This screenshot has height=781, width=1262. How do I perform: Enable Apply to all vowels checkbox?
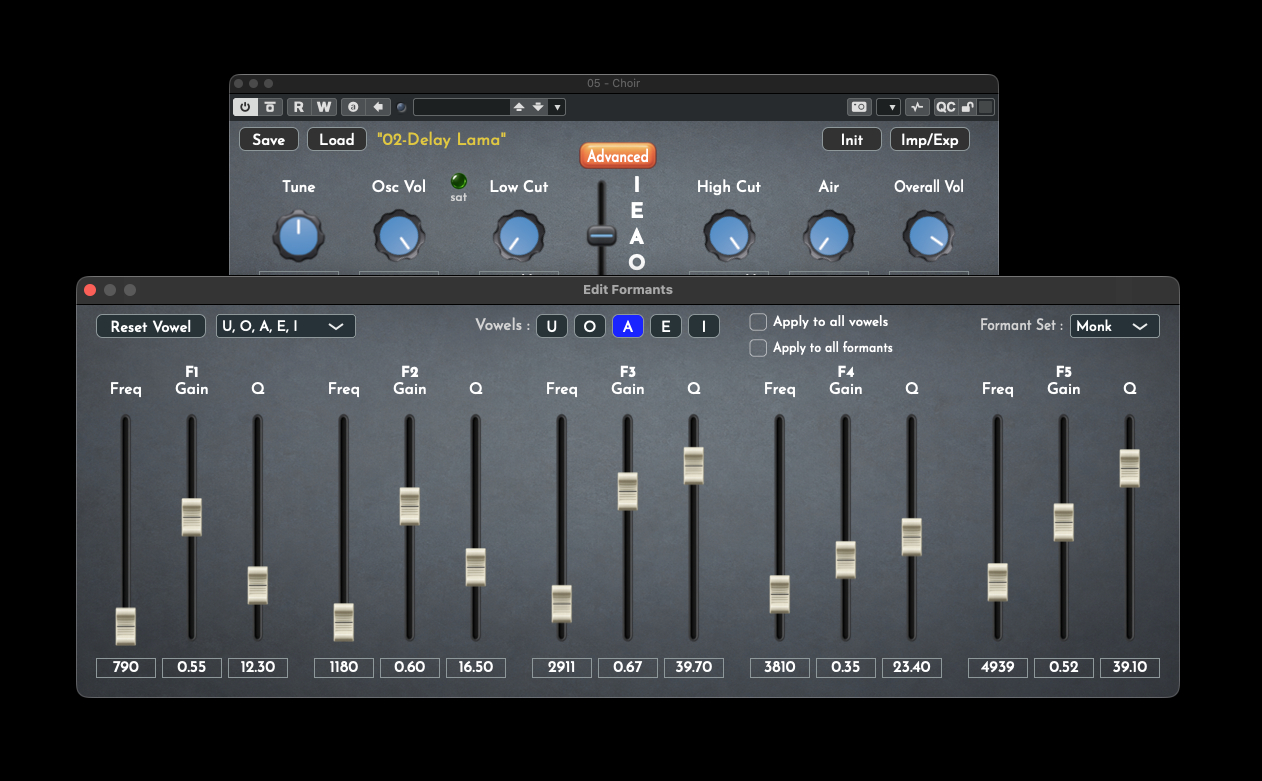coord(759,322)
